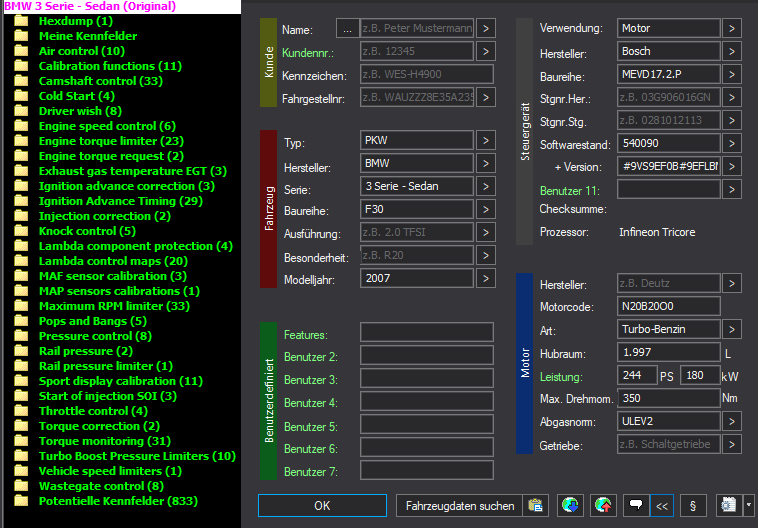This screenshot has width=758, height=528.
Task: Click the Fahrzeugdaten suchen button
Action: click(459, 506)
